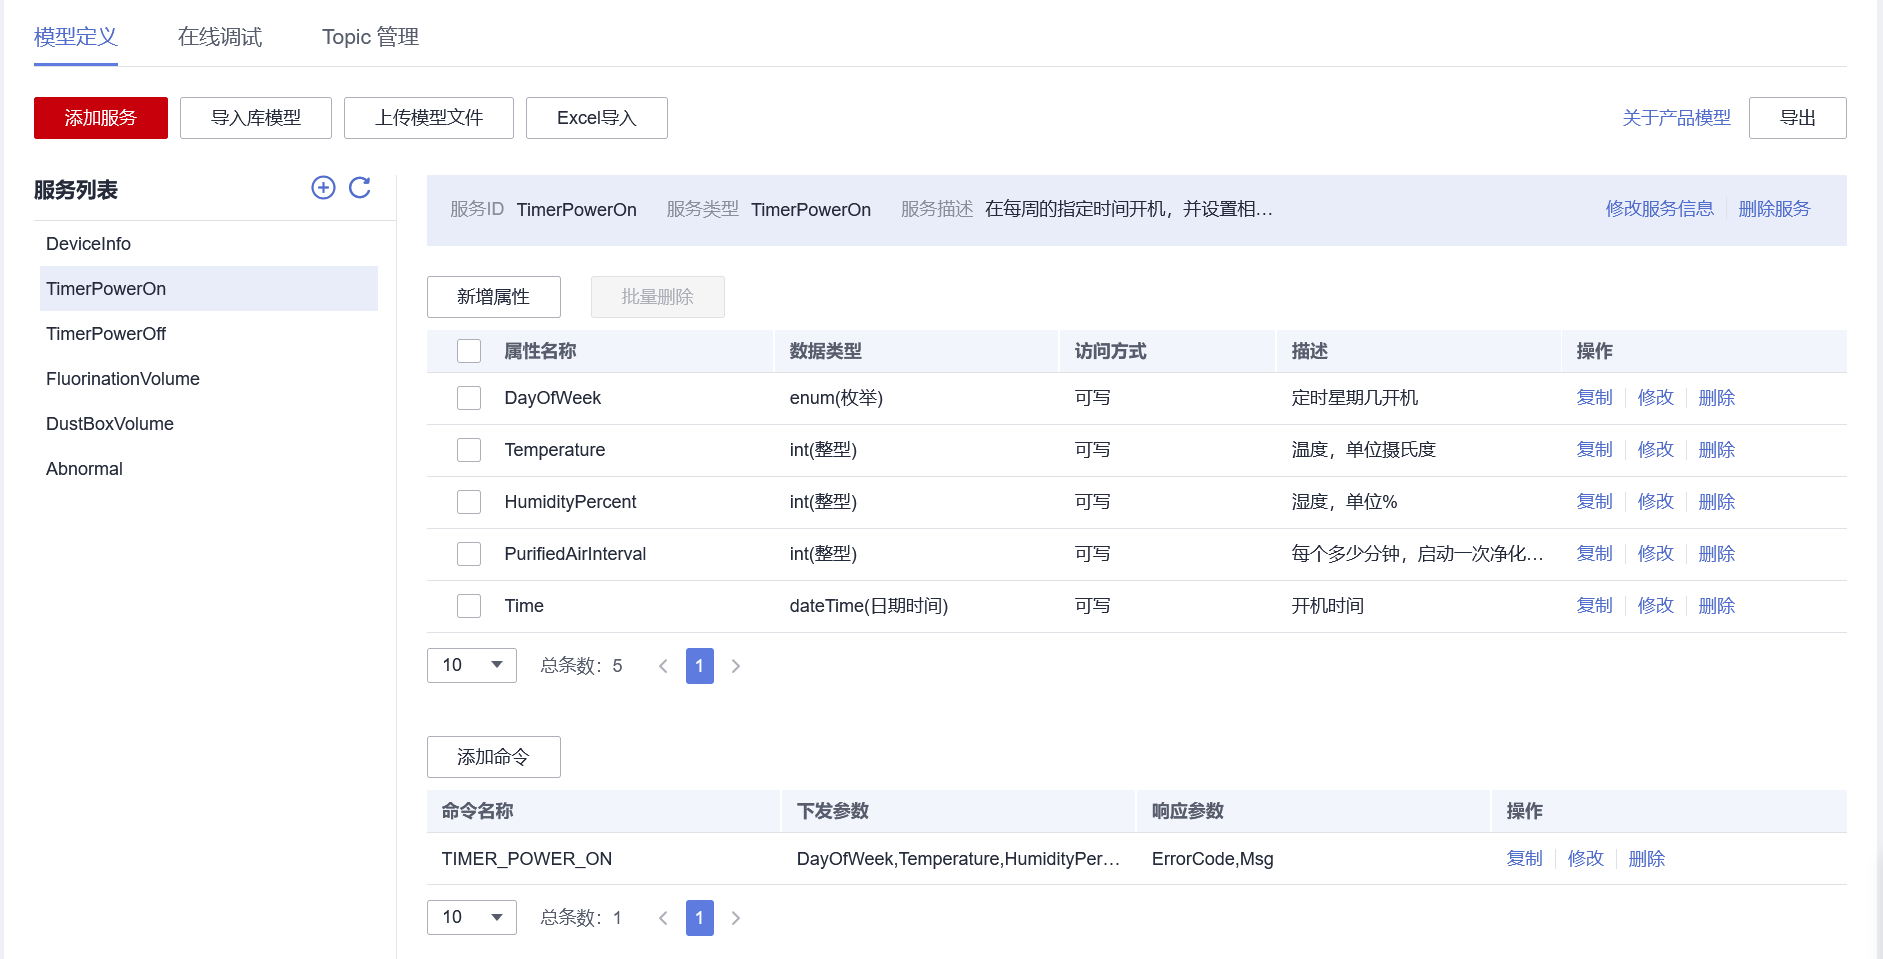Image resolution: width=1883 pixels, height=959 pixels.
Task: Open the attribute page size dropdown
Action: pos(471,665)
